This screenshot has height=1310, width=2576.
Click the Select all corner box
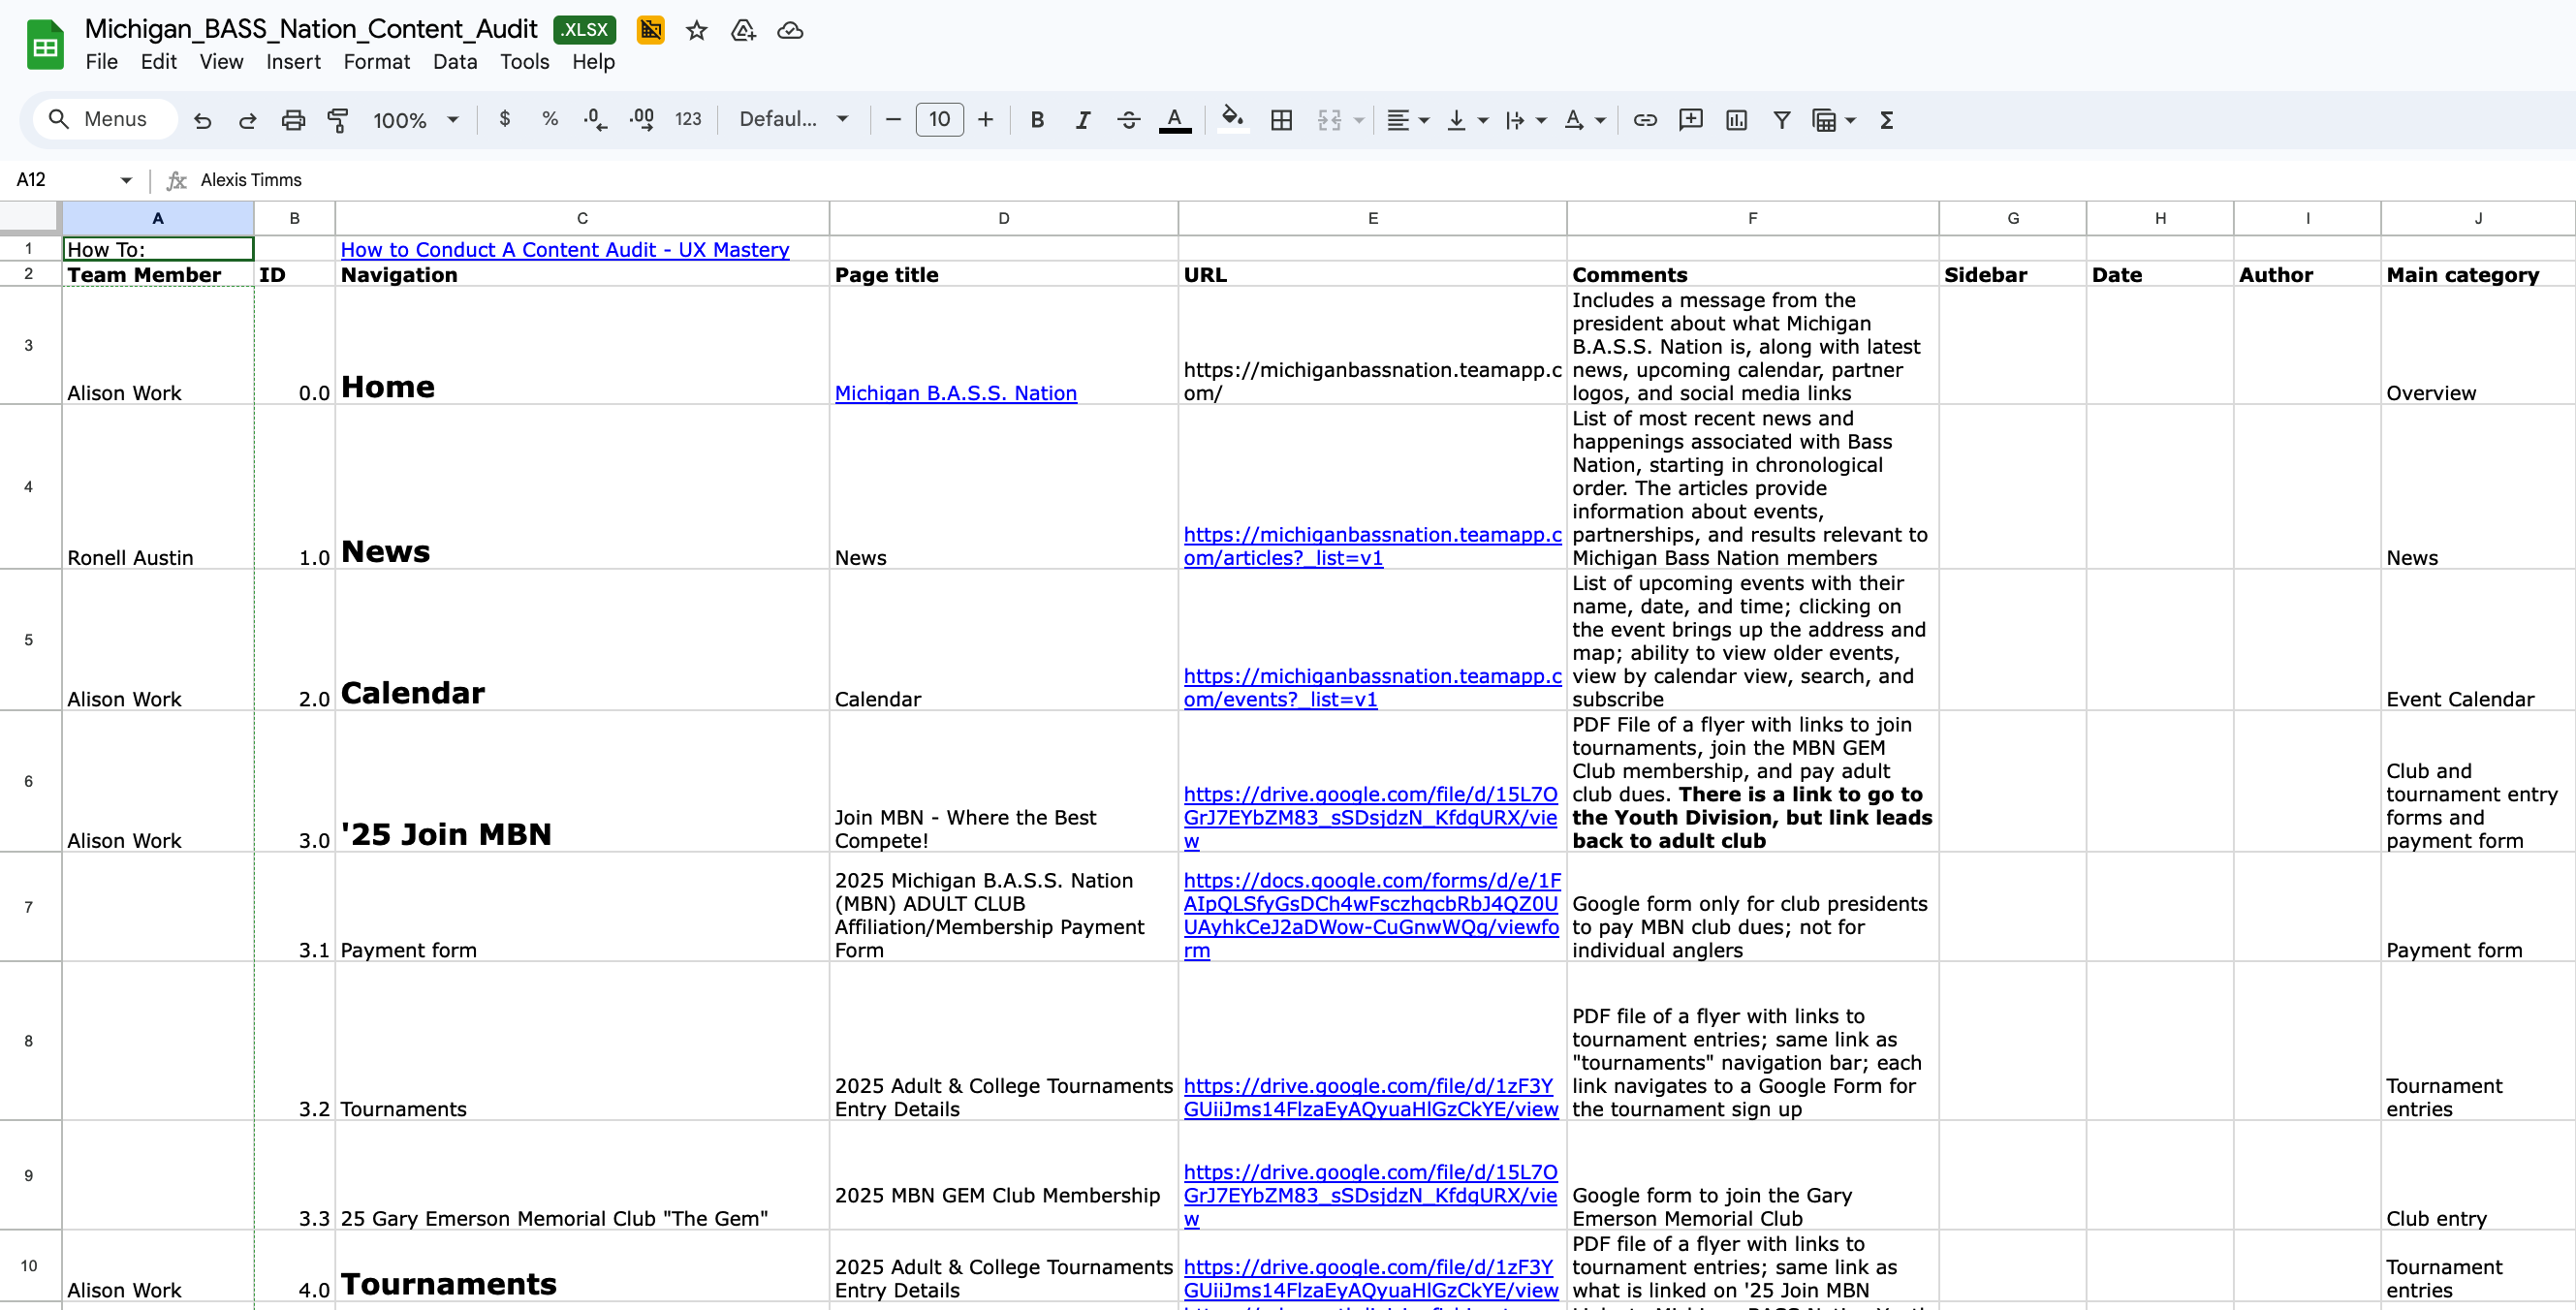(x=29, y=217)
